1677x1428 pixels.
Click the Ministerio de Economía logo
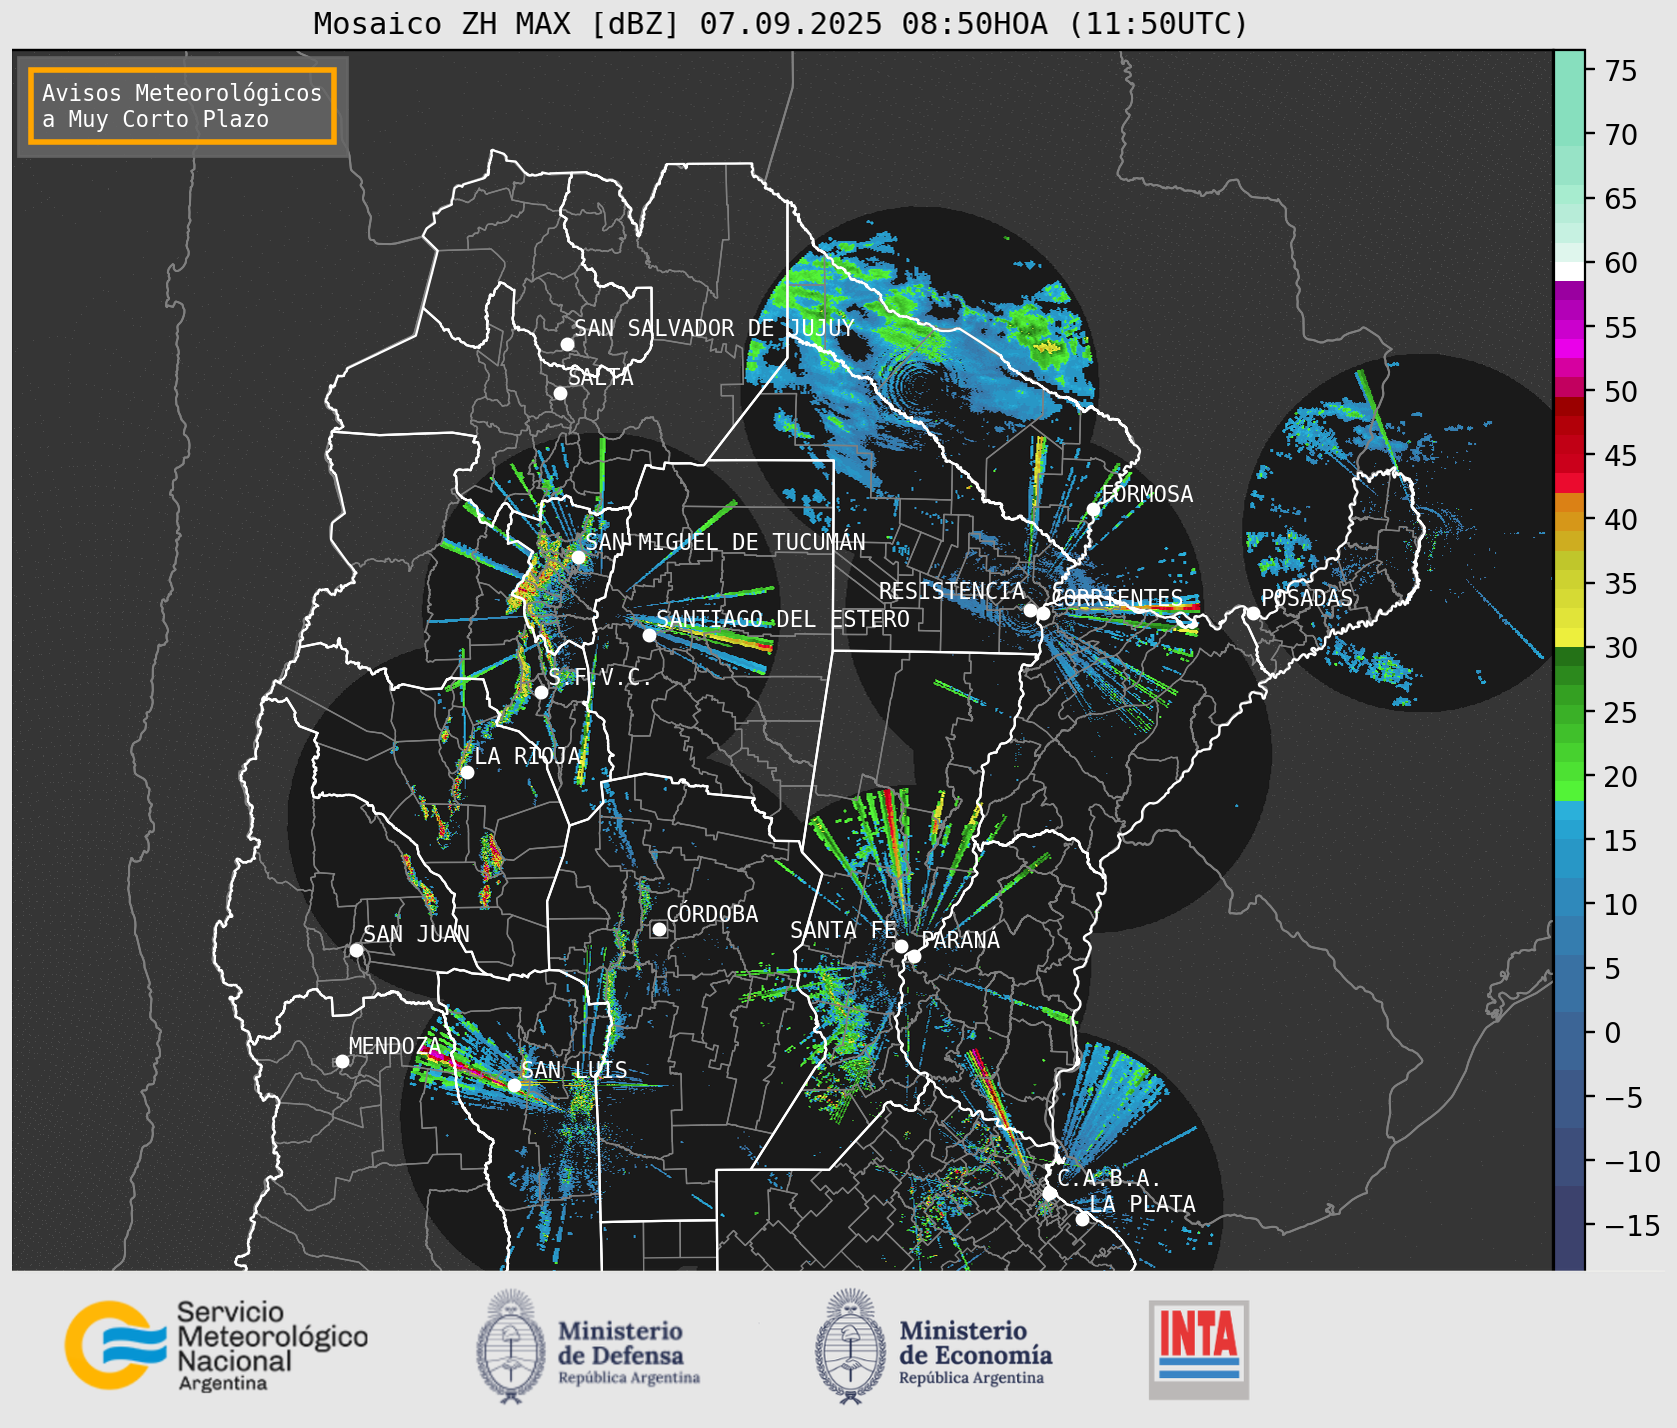(x=933, y=1346)
